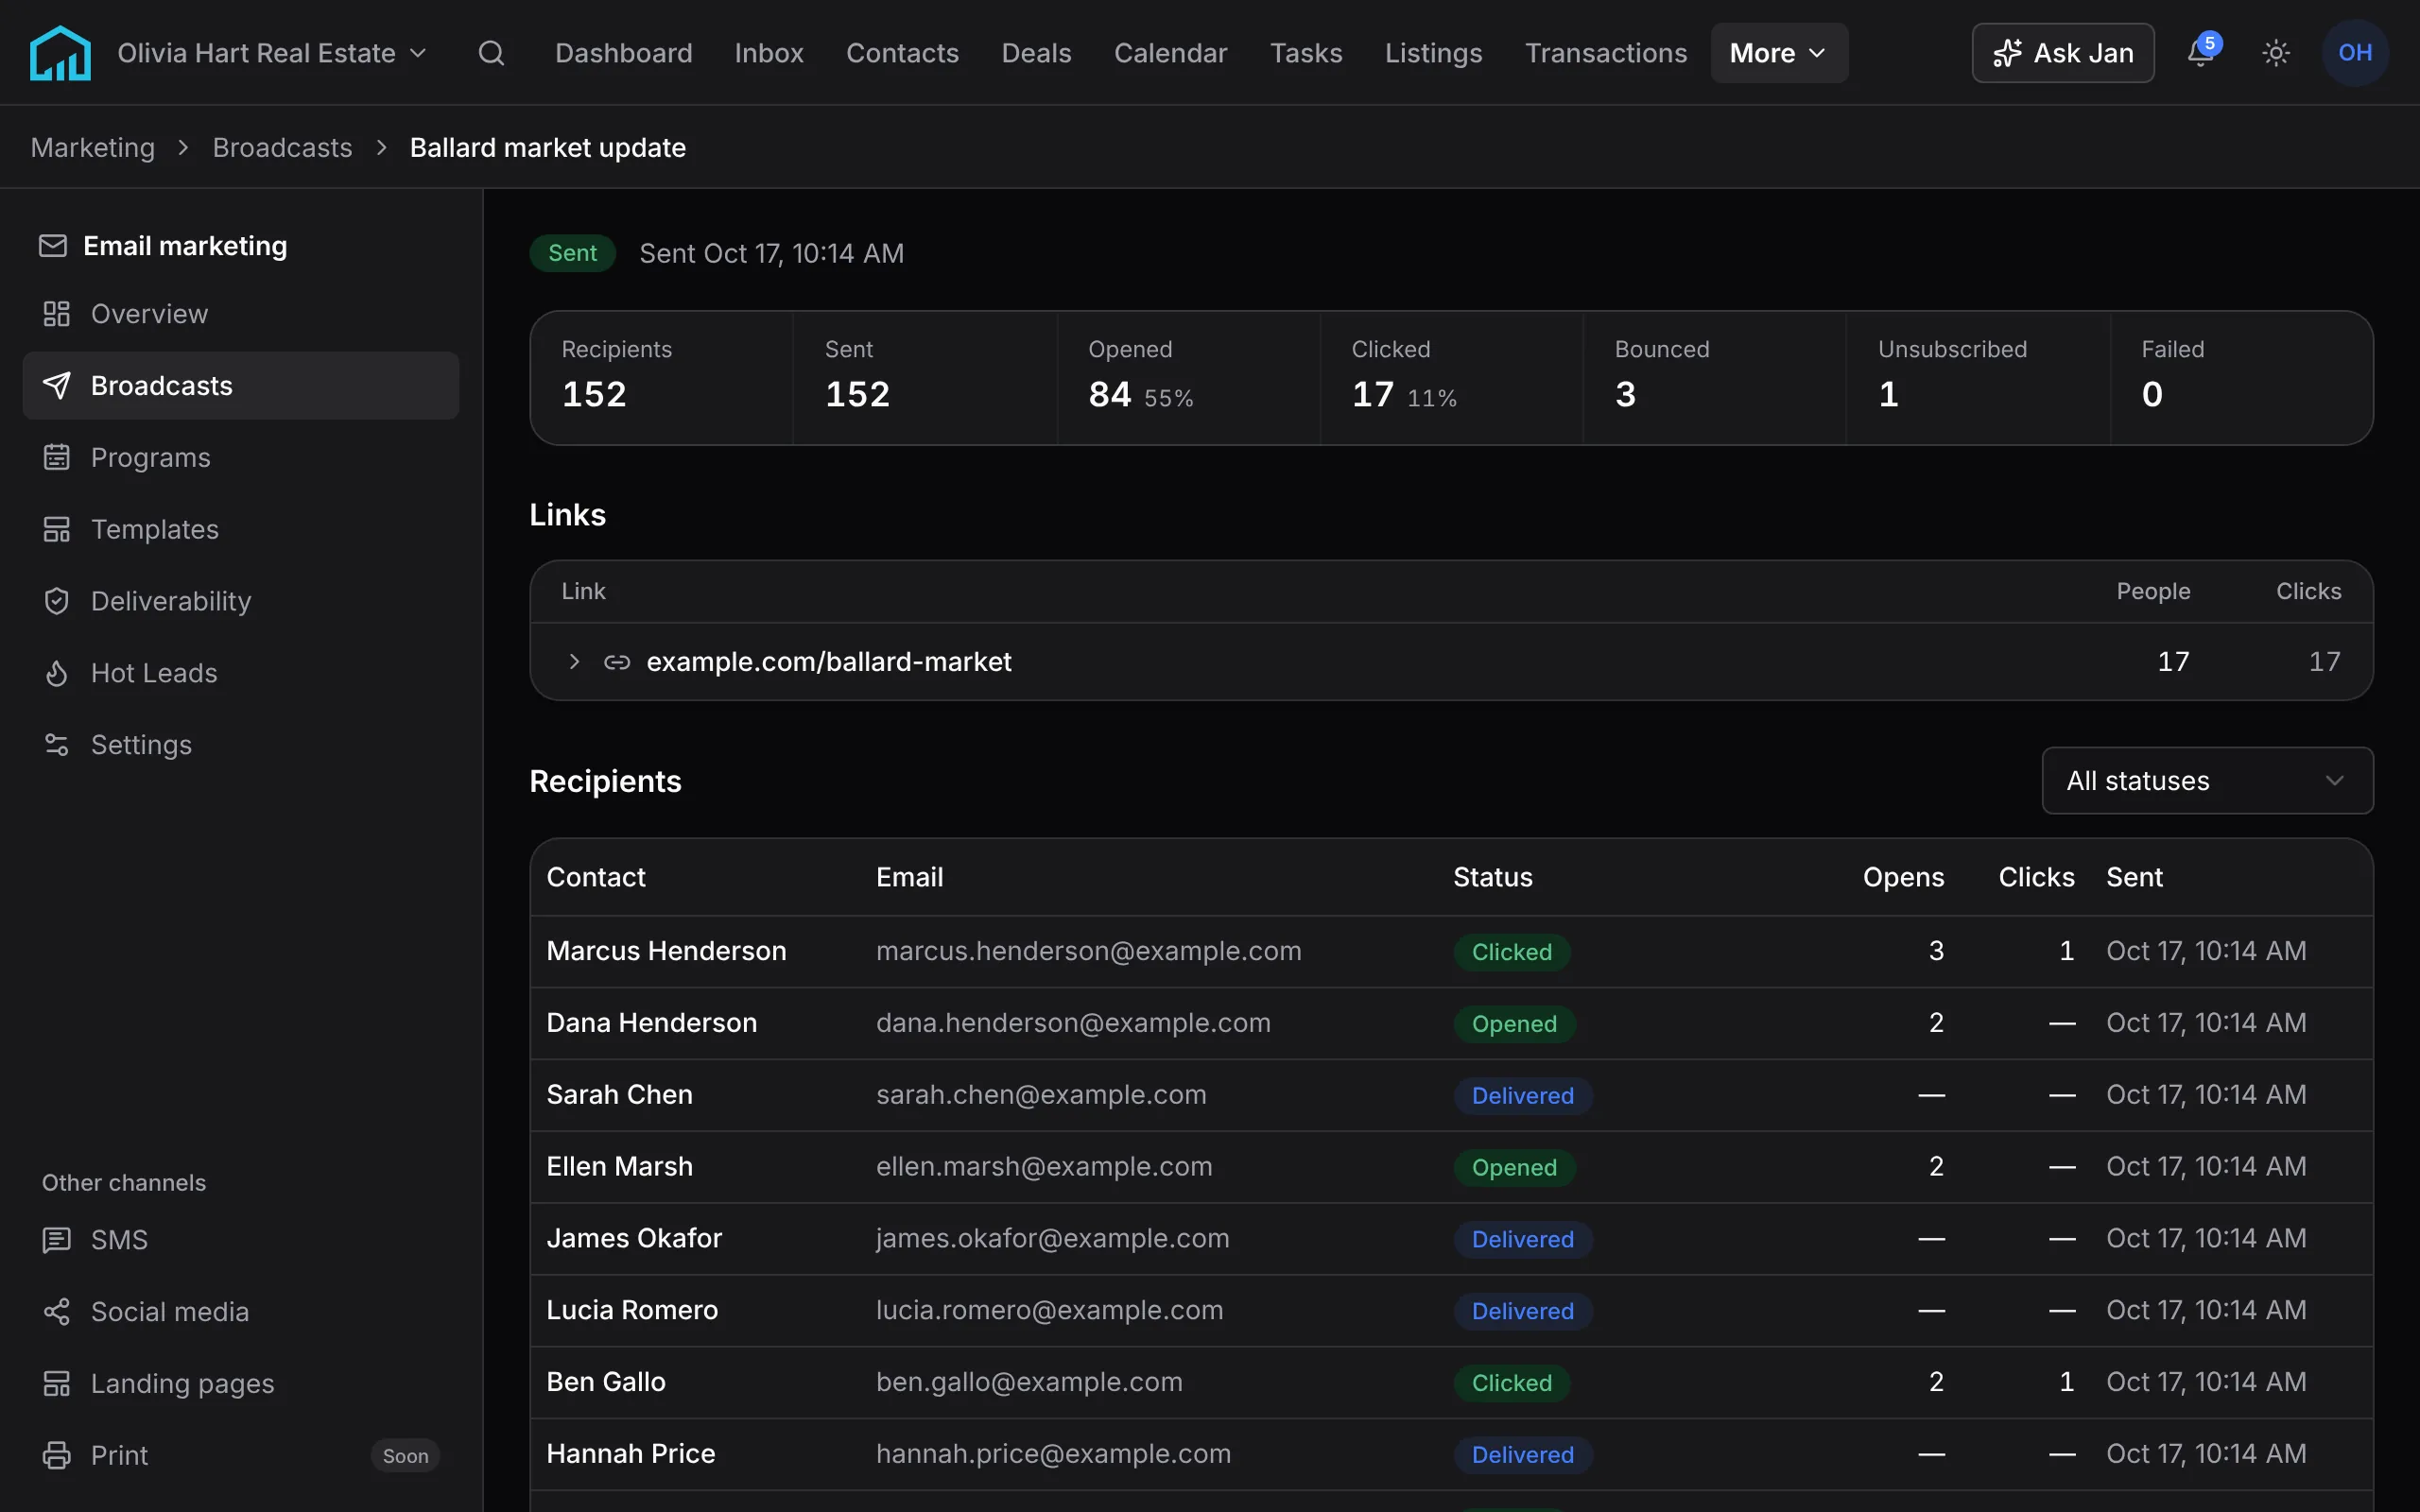Toggle light theme sun icon
The height and width of the screenshot is (1512, 2420).
click(2276, 53)
